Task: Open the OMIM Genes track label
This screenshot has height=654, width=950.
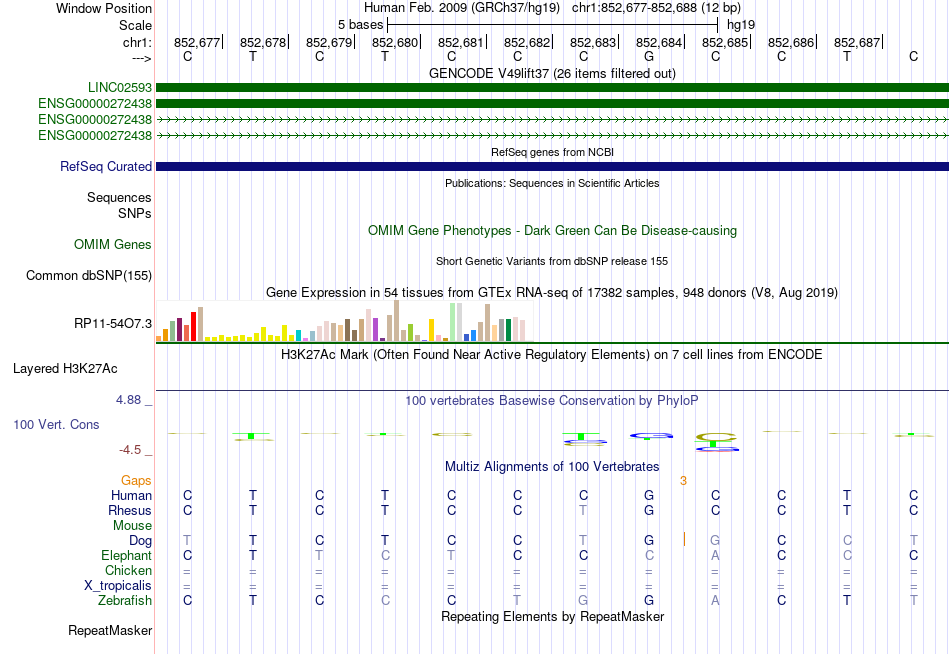Action: tap(112, 245)
